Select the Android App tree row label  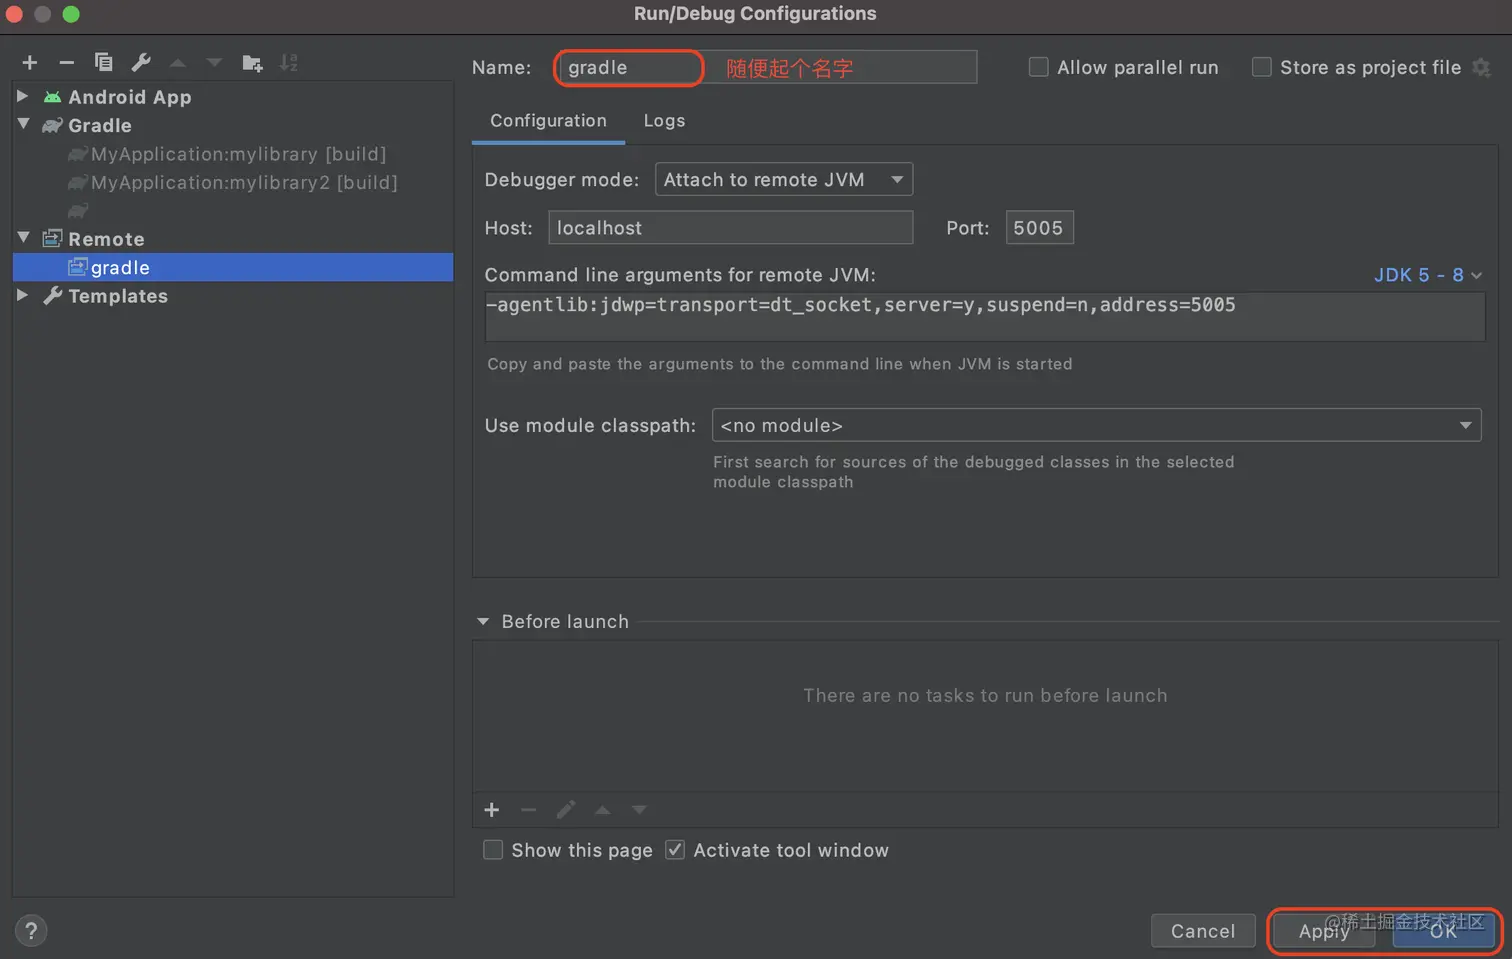click(130, 97)
